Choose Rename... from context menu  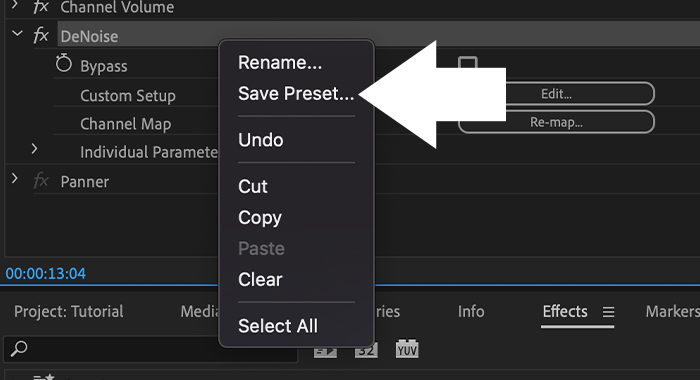point(280,63)
